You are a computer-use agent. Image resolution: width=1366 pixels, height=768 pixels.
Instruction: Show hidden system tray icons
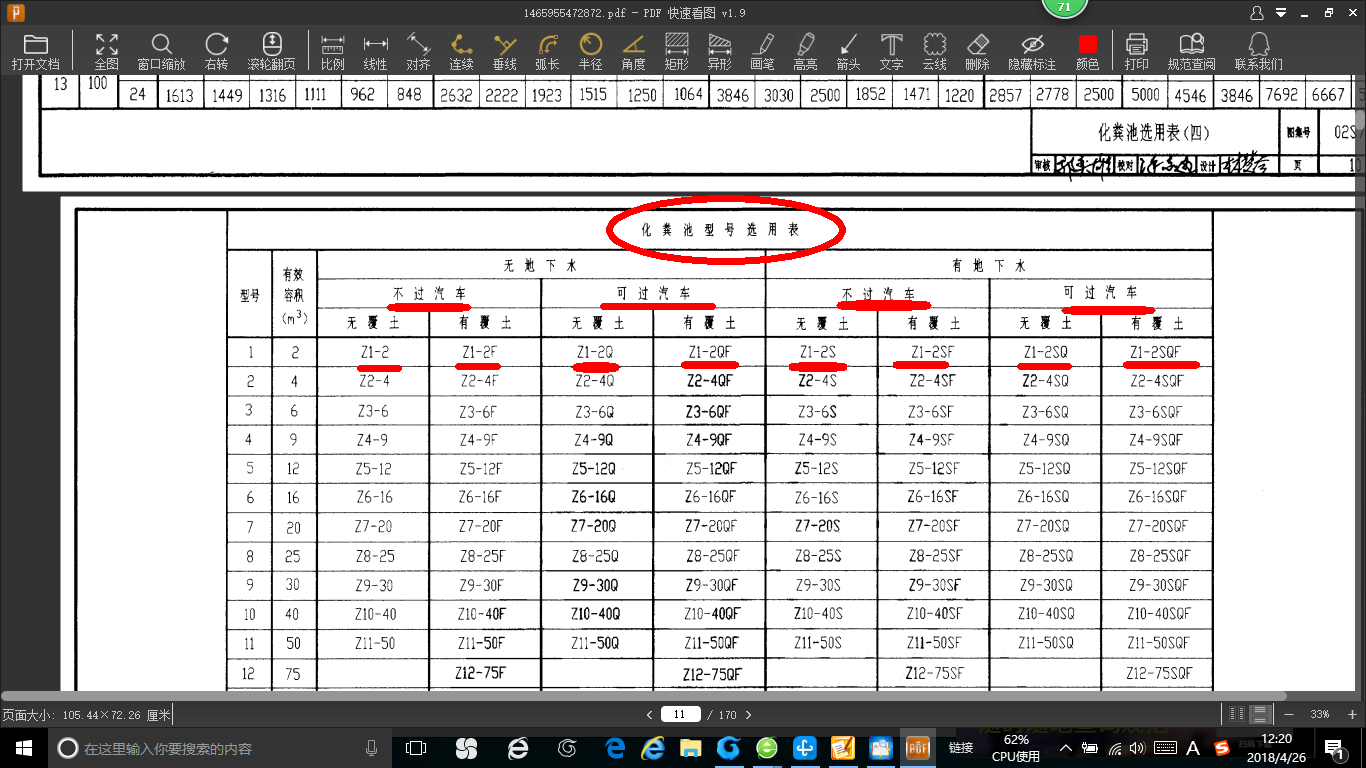click(1066, 748)
